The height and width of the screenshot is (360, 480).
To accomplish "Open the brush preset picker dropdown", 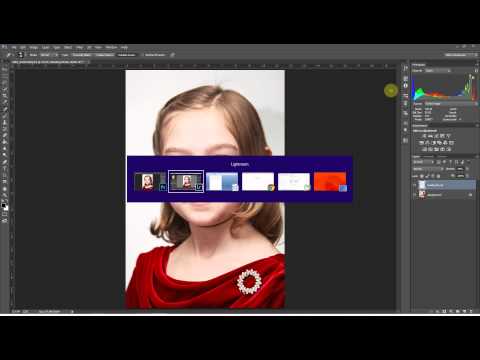I will [21, 55].
